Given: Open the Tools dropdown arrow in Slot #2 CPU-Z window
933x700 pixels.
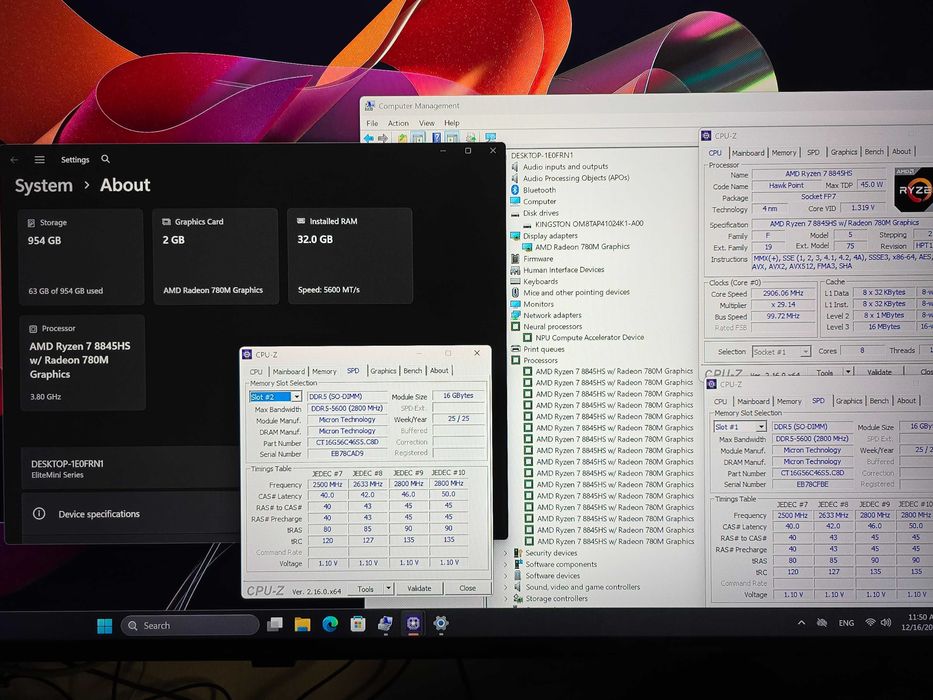Looking at the screenshot, I should coord(389,588).
